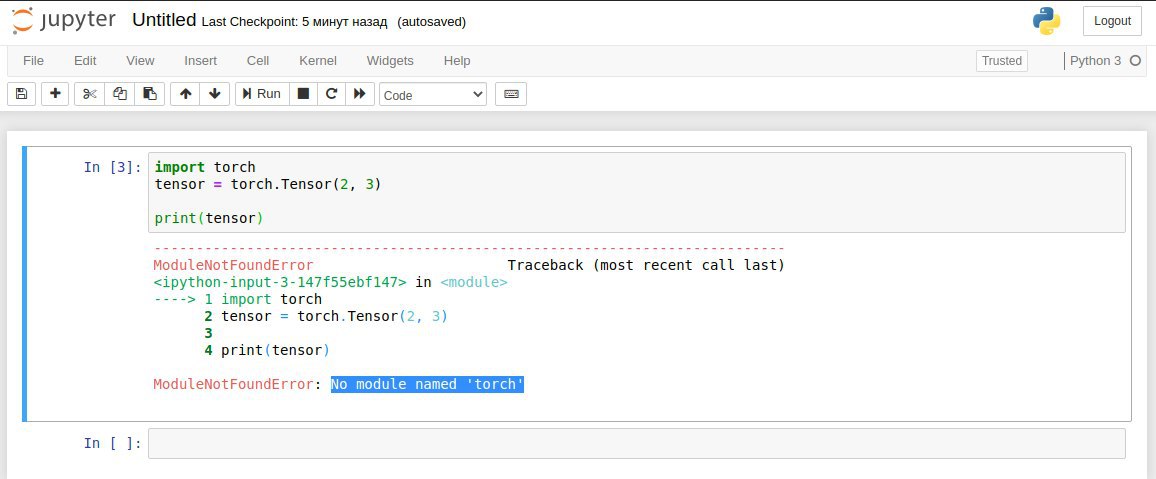Click the ipython-input-3-147f55ebf147 text
This screenshot has width=1156, height=479.
click(x=280, y=282)
